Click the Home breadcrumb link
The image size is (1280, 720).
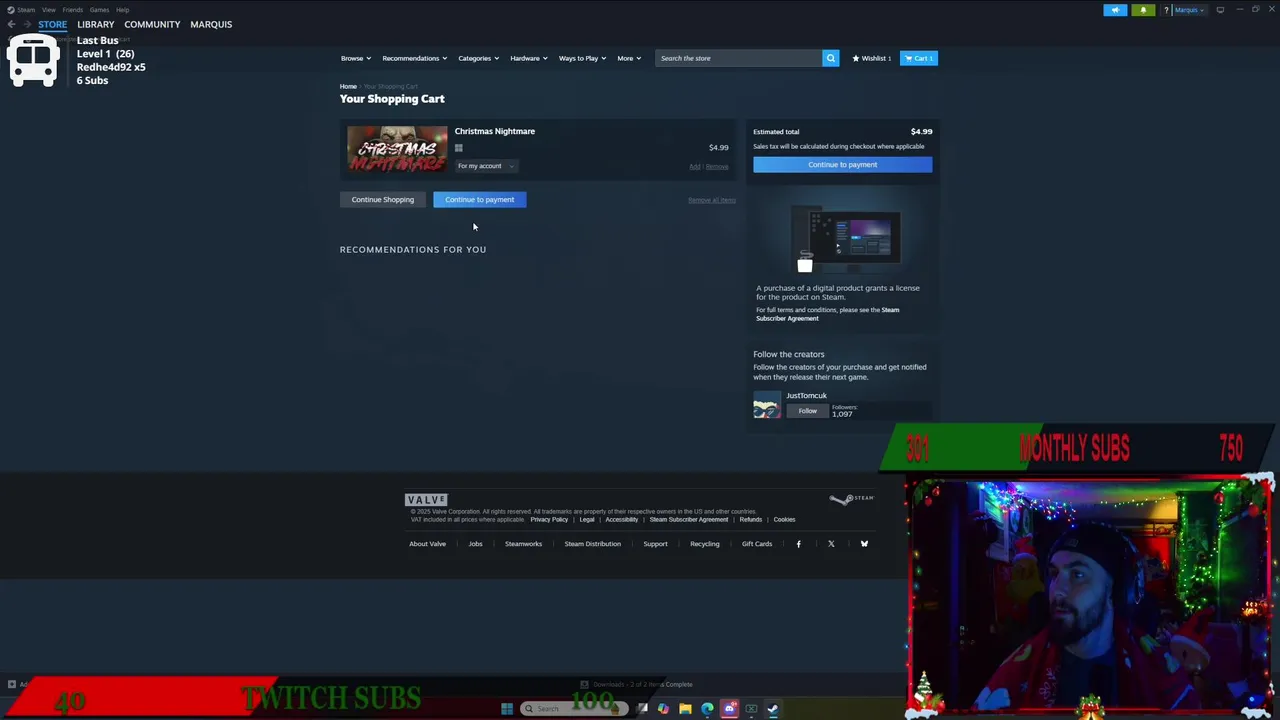coord(348,87)
